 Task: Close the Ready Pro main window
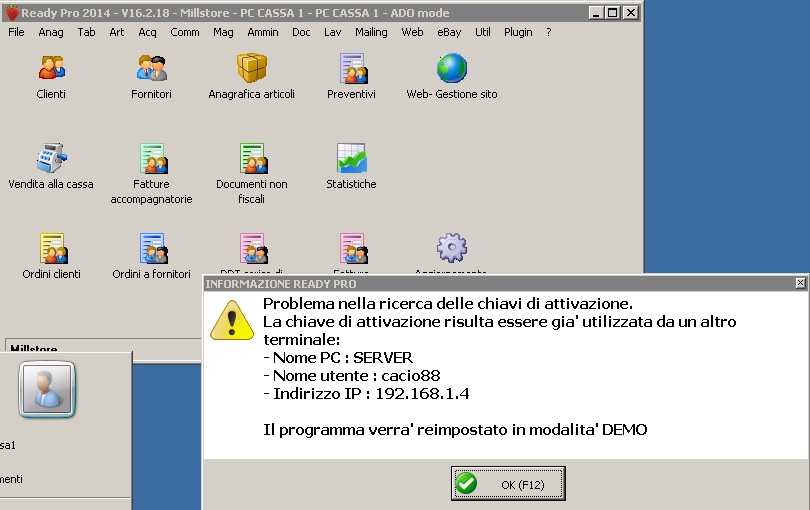[x=630, y=13]
